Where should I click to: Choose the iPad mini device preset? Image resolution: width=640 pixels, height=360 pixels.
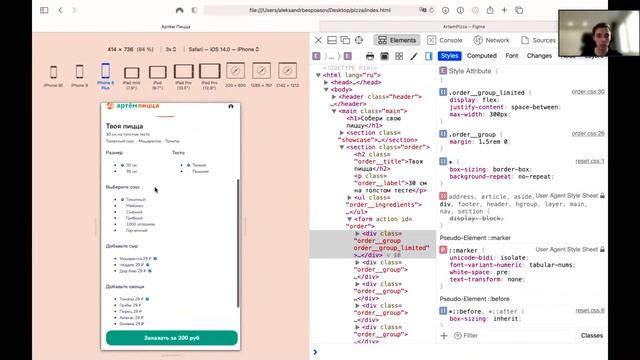(131, 77)
